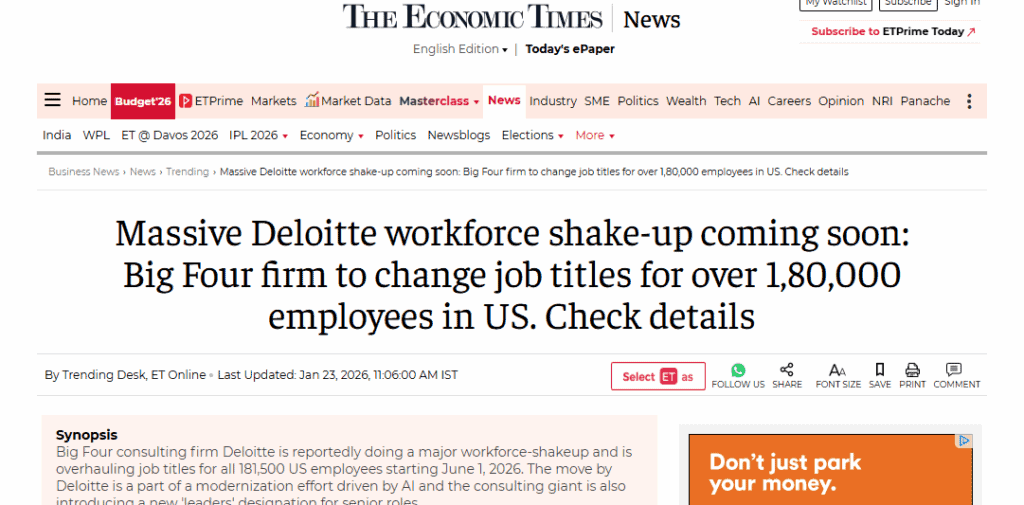1024x505 pixels.
Task: Open the Today's ePaper link
Action: click(x=570, y=49)
